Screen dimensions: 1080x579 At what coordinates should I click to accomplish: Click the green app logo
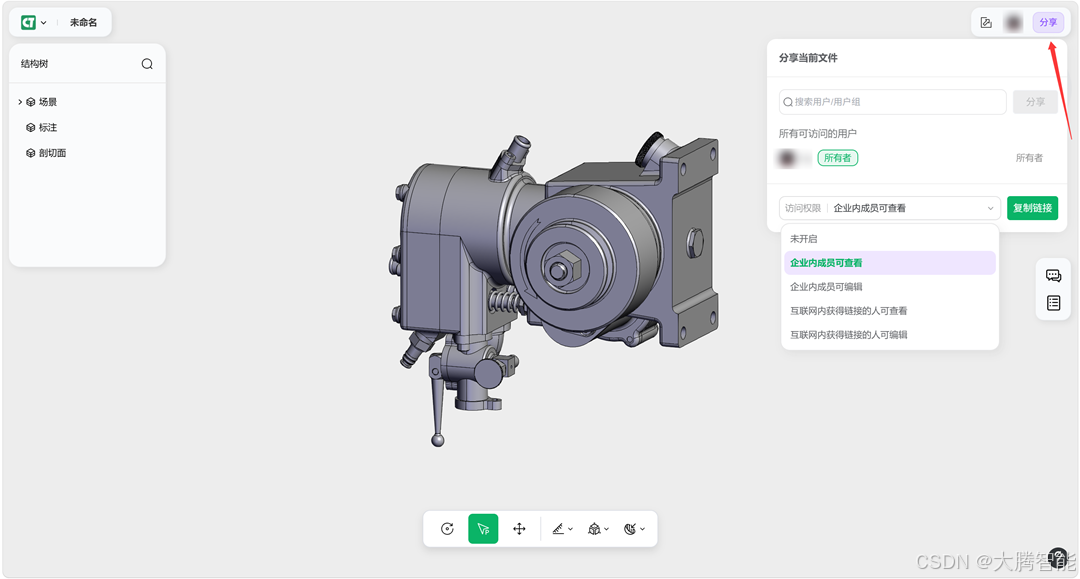pyautogui.click(x=28, y=23)
